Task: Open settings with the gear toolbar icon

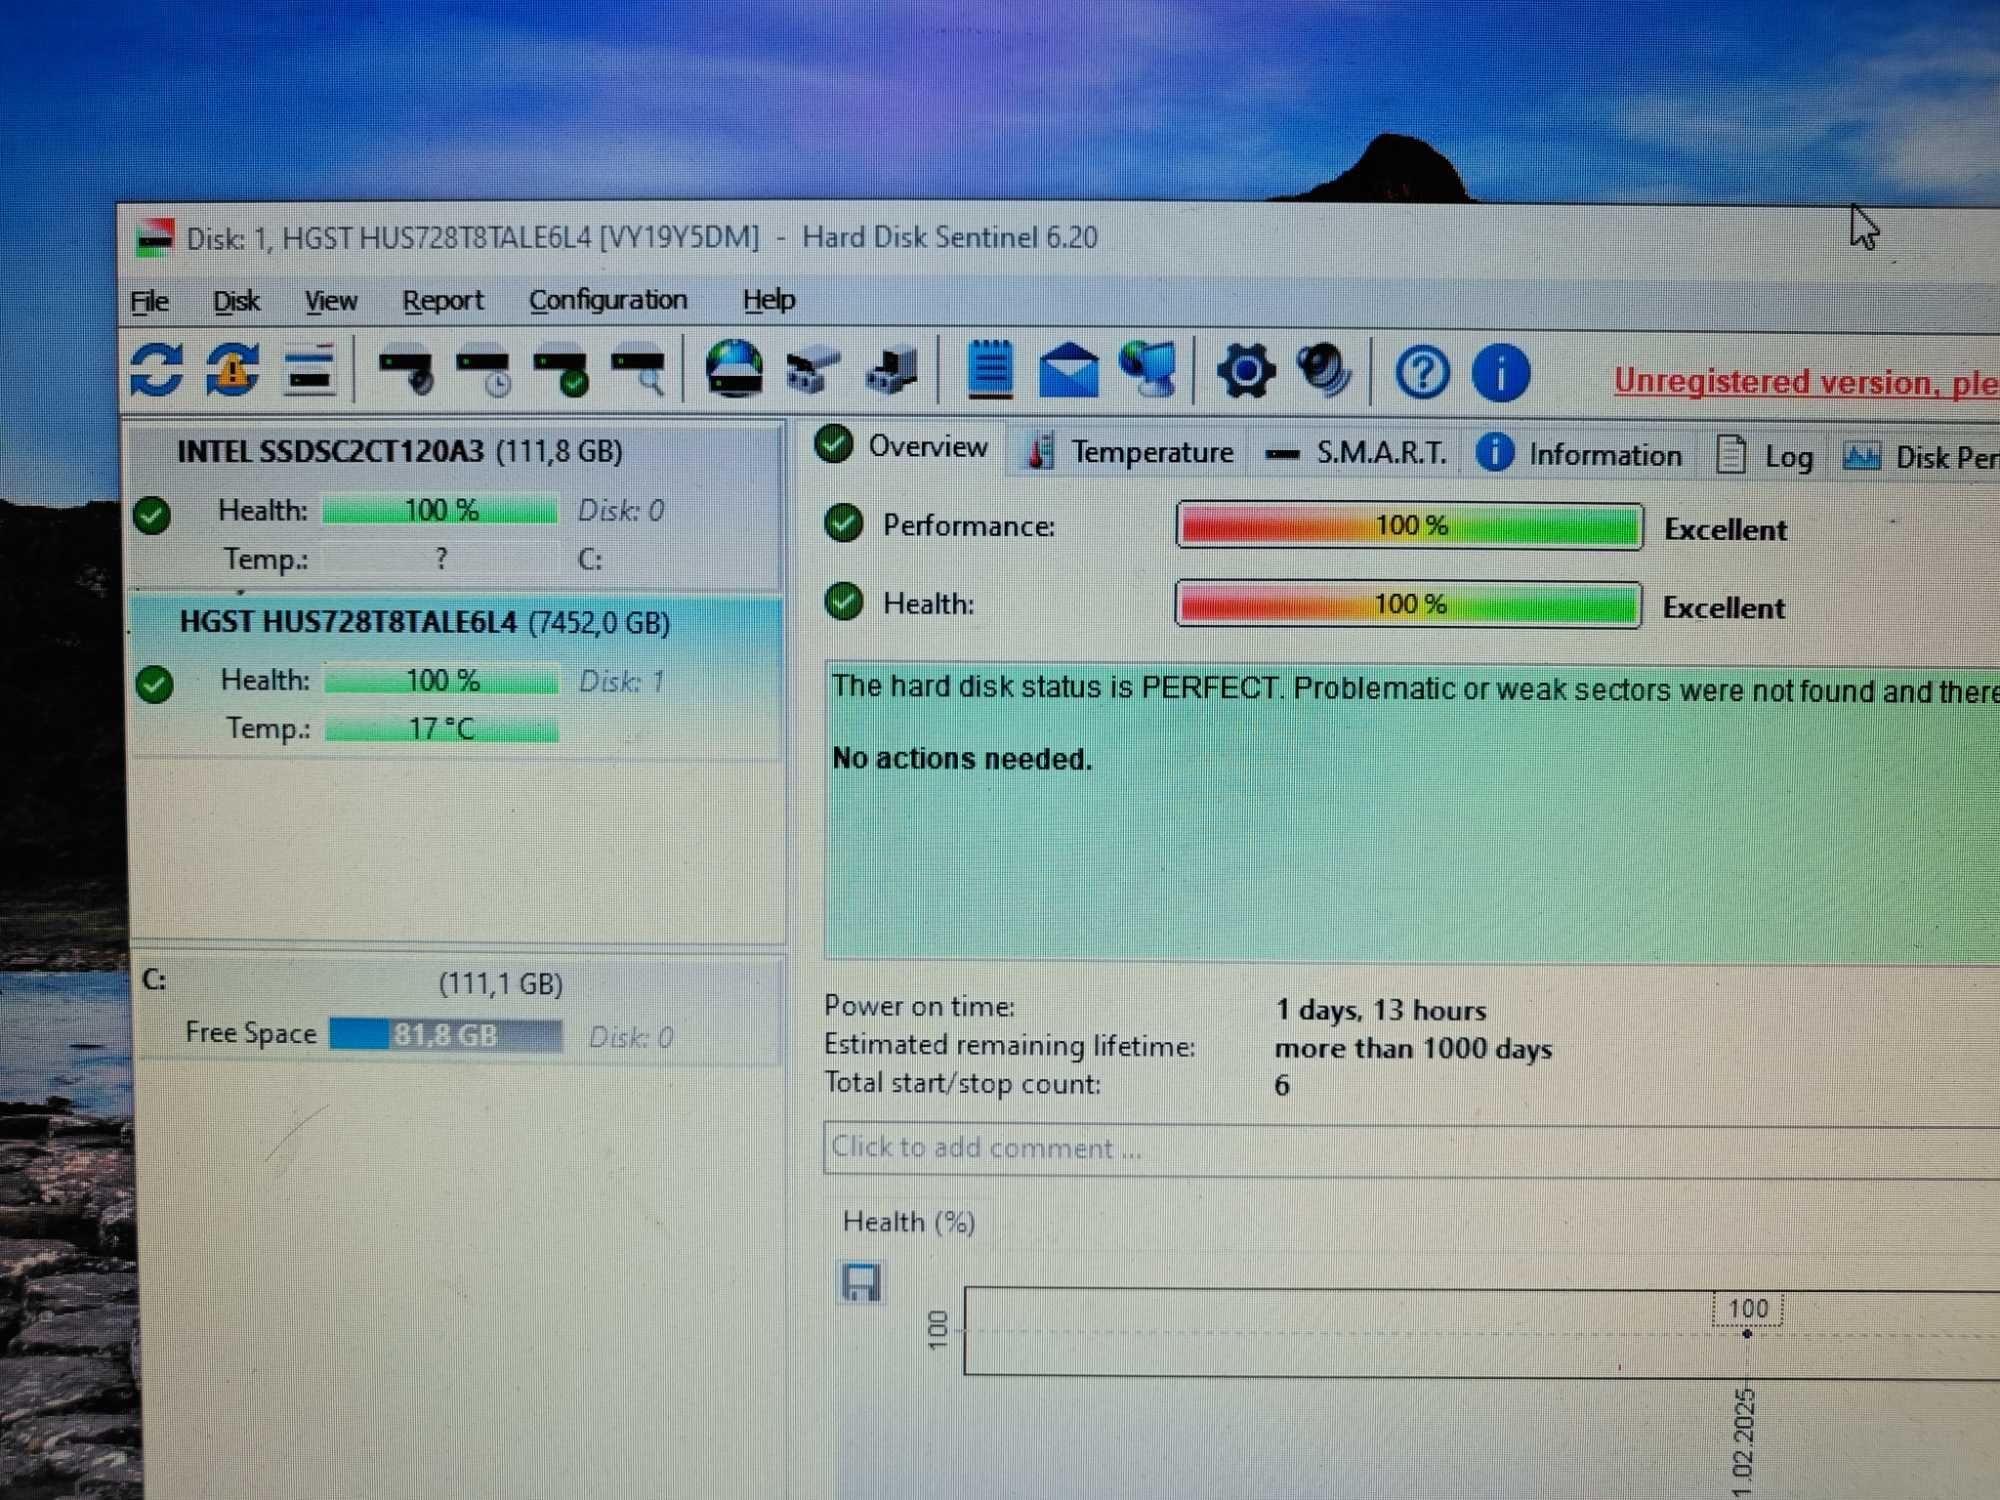Action: [1246, 371]
